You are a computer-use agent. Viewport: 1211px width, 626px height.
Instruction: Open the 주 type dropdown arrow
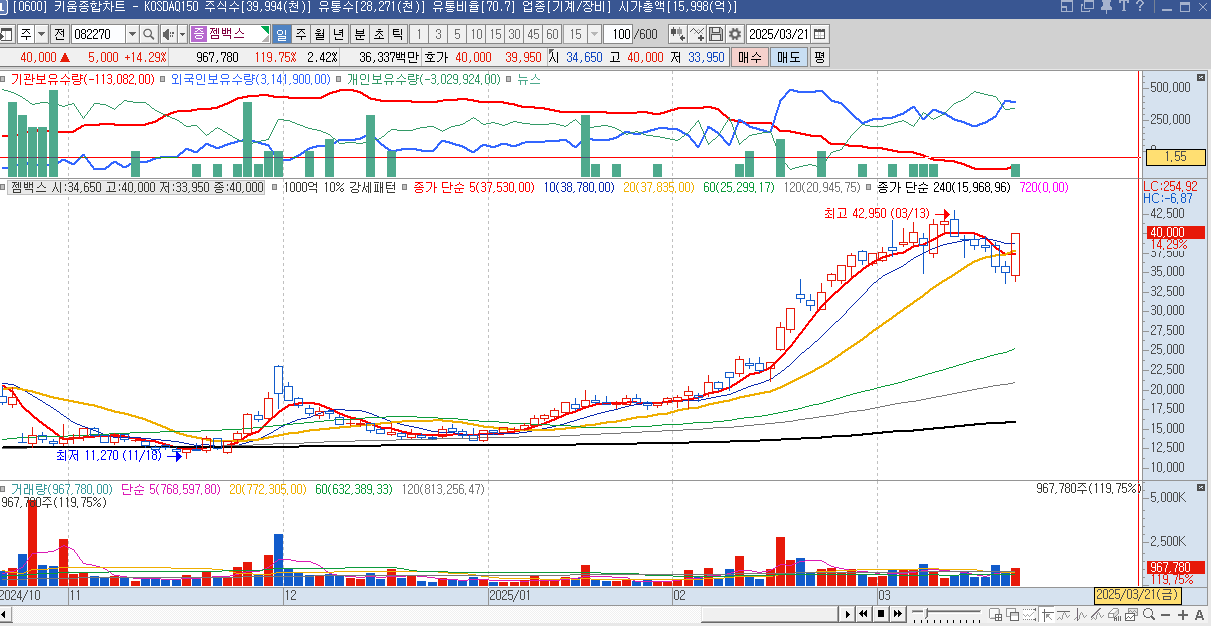[42, 34]
